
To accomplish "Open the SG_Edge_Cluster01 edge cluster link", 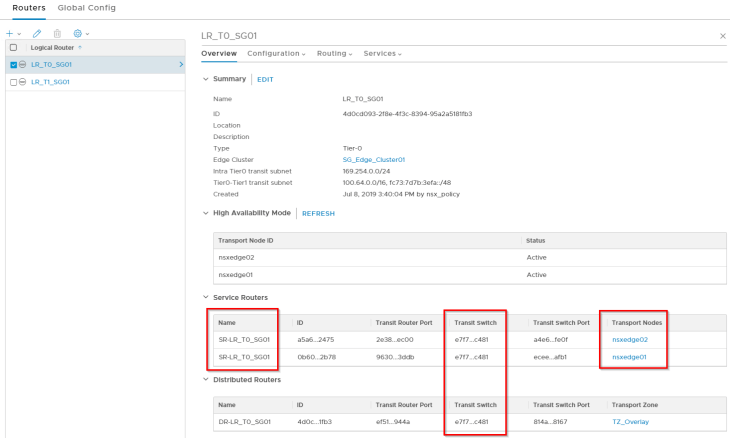I will pos(373,159).
